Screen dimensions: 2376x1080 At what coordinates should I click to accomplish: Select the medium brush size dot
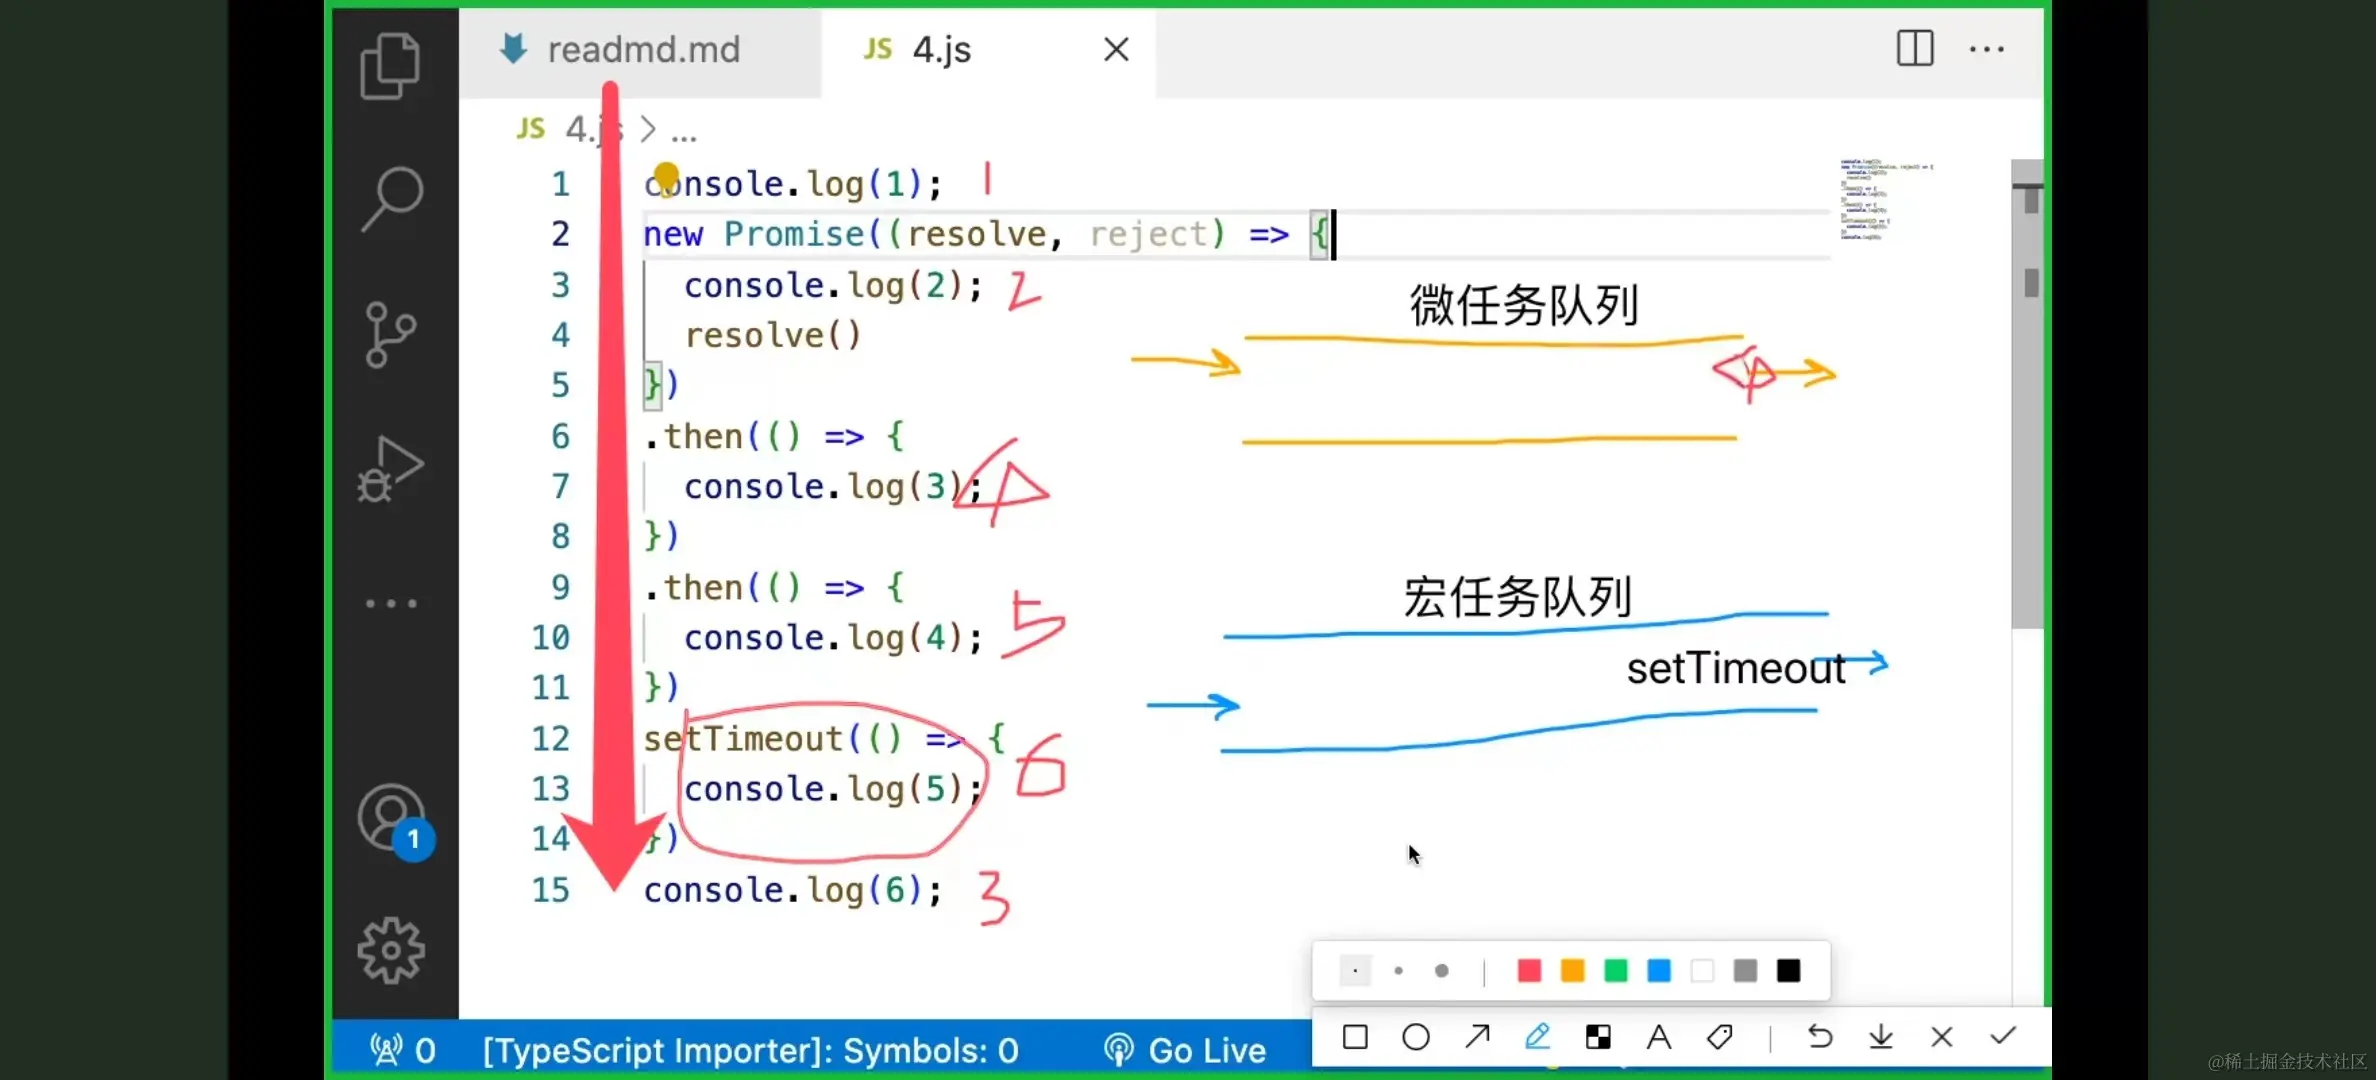click(1398, 971)
